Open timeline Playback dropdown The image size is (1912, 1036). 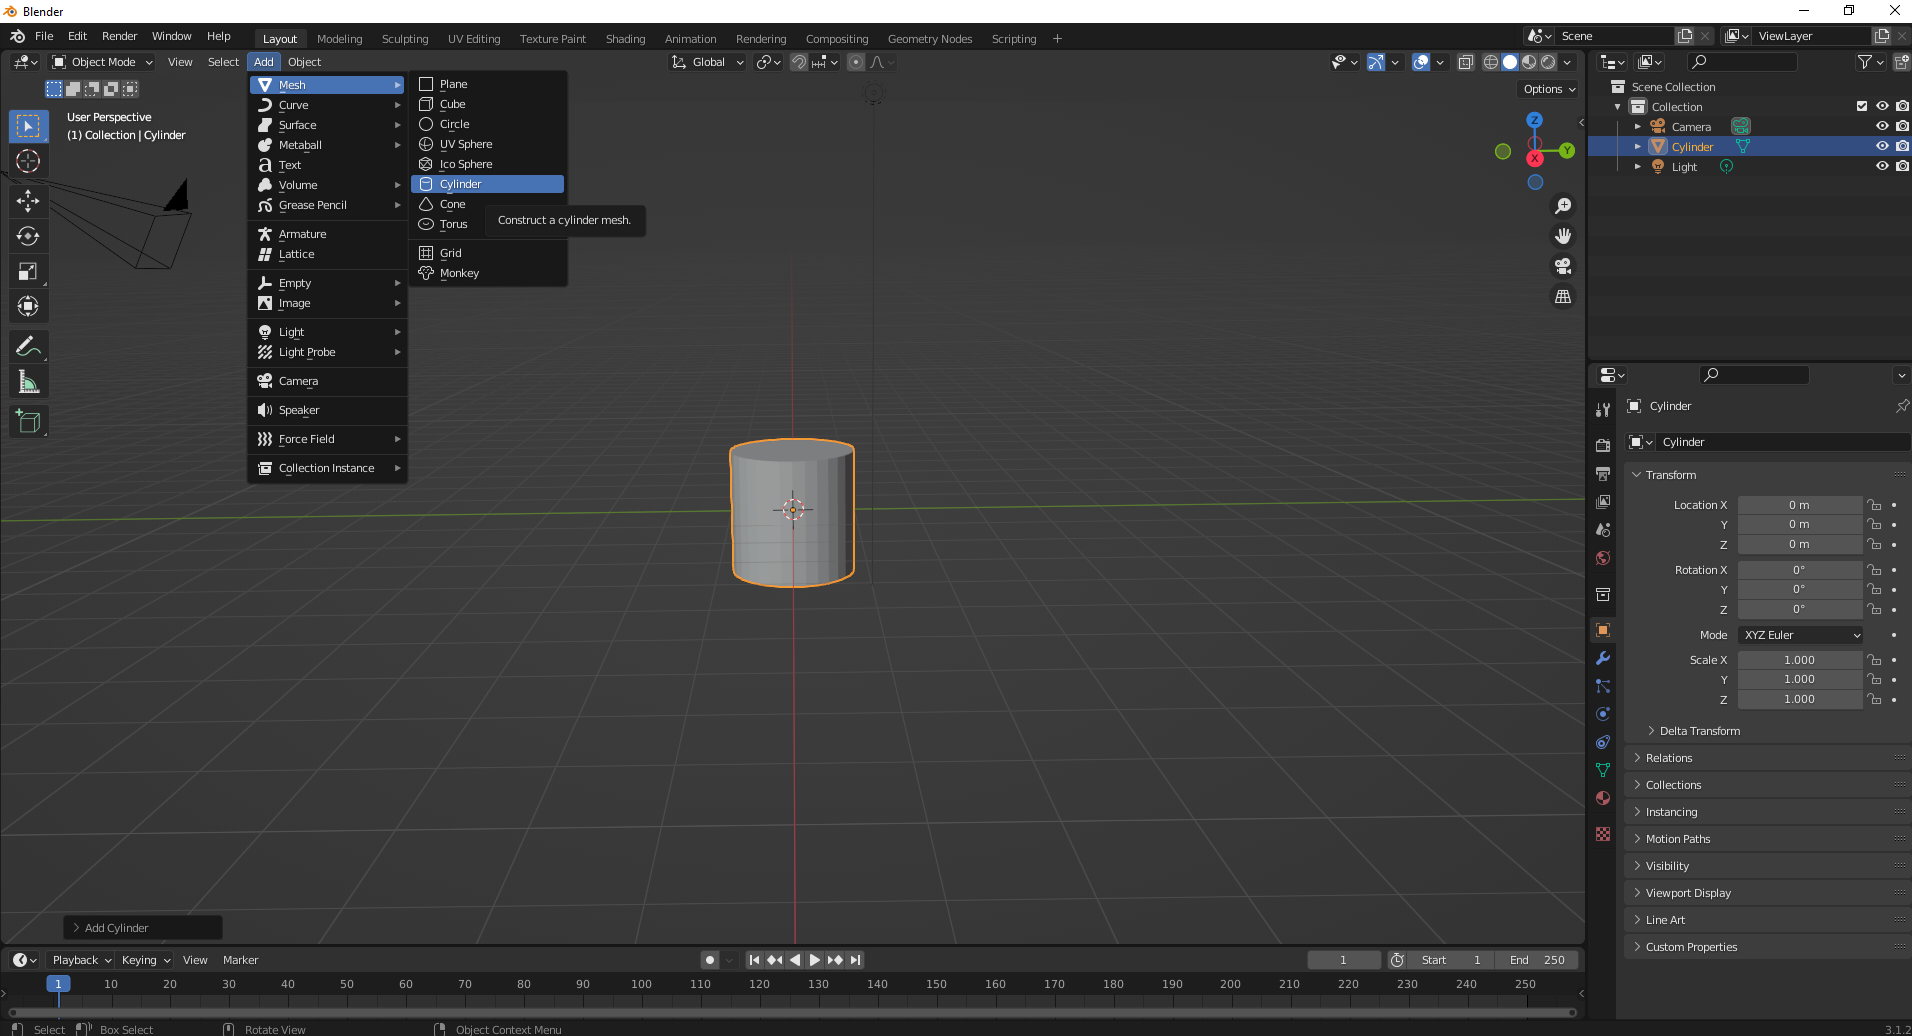click(x=82, y=960)
